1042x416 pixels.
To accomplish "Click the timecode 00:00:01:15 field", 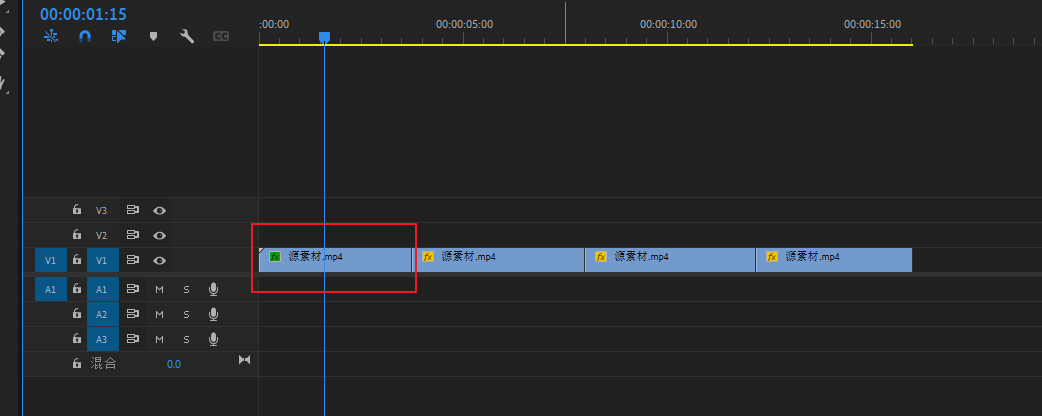I will pyautogui.click(x=83, y=14).
